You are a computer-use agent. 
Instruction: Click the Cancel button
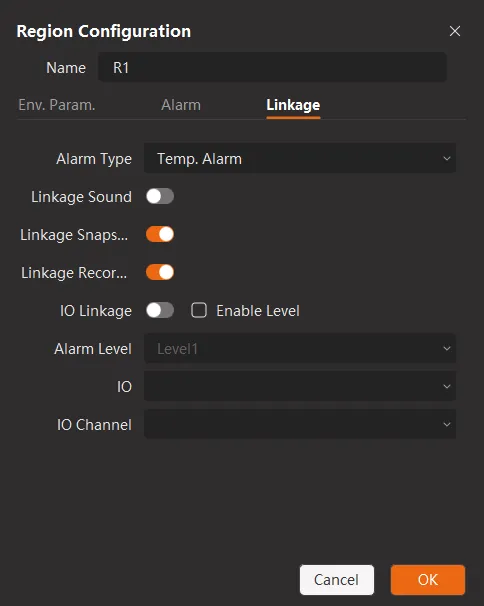[337, 580]
